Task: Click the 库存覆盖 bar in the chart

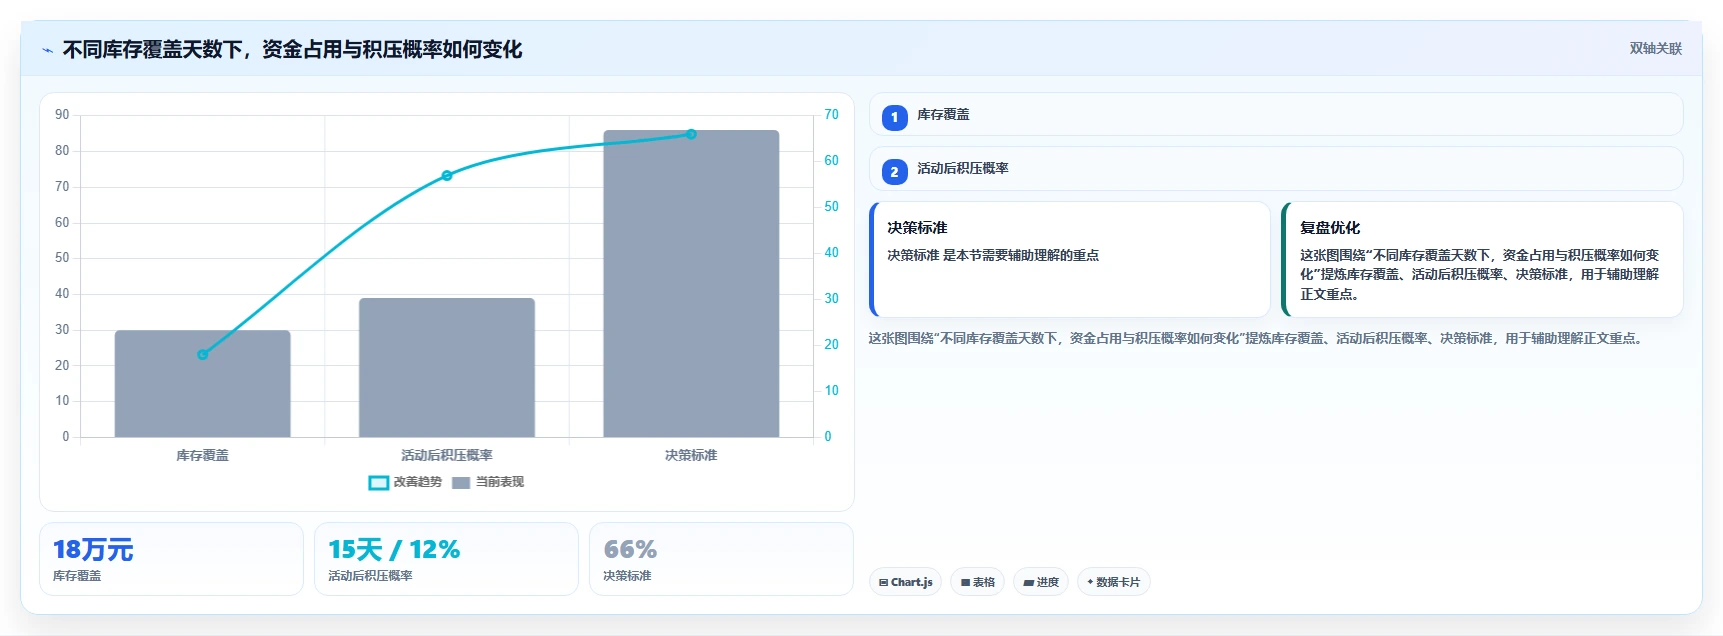Action: point(203,384)
